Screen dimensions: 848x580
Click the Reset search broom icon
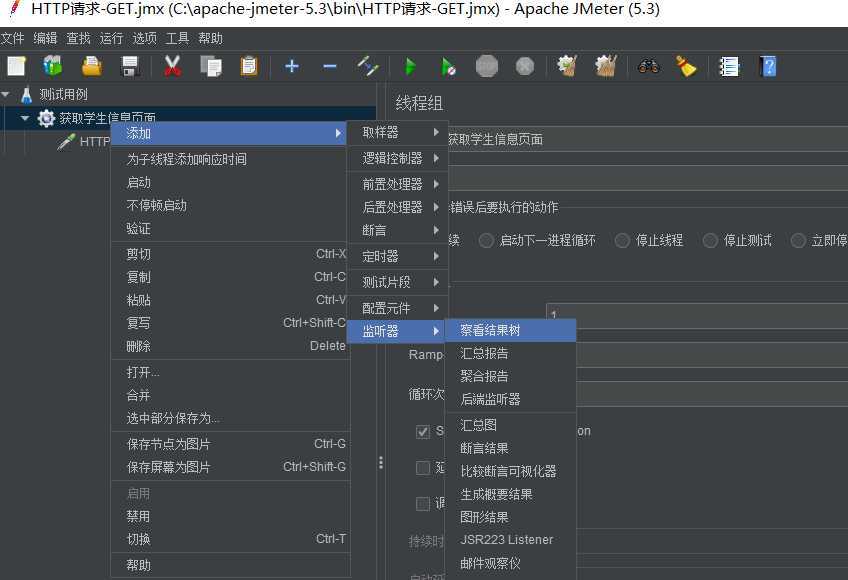(x=686, y=67)
